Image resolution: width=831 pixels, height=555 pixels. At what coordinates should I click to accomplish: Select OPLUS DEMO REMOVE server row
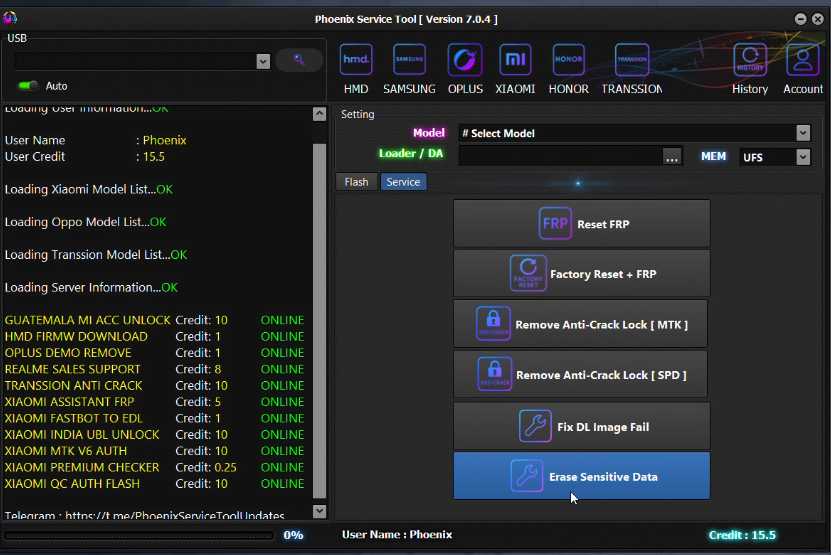pyautogui.click(x=154, y=353)
